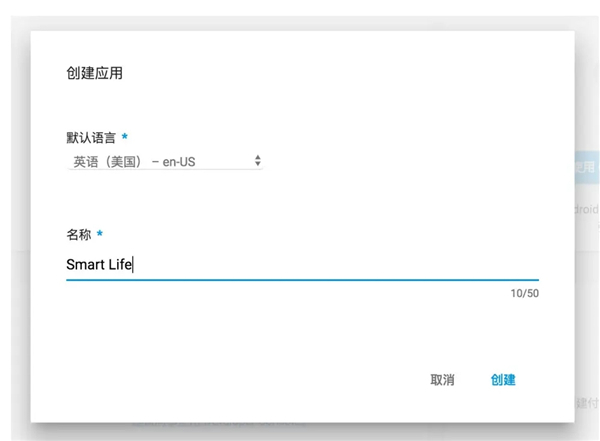Click the required asterisk beside 名称
This screenshot has width=600, height=441.
pos(100,235)
